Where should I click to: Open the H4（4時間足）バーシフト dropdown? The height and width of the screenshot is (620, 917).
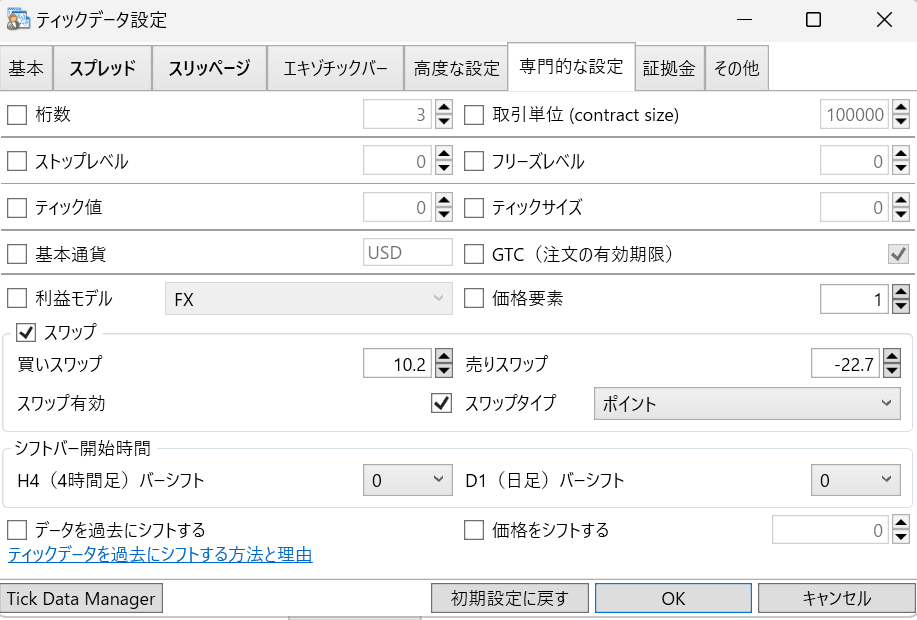[407, 480]
